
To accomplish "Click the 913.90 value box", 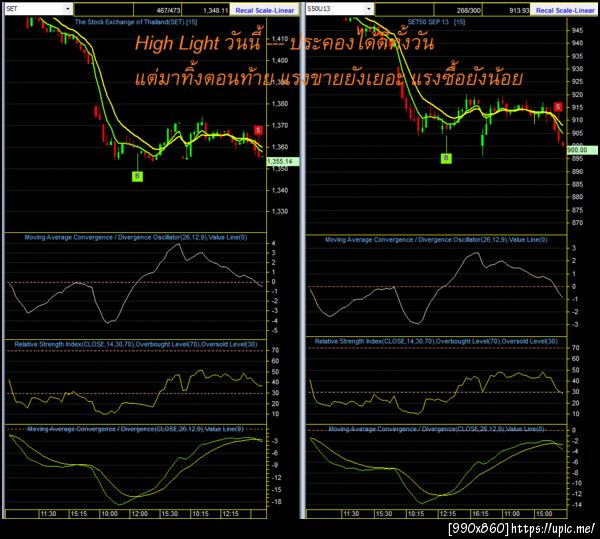I will (506, 10).
